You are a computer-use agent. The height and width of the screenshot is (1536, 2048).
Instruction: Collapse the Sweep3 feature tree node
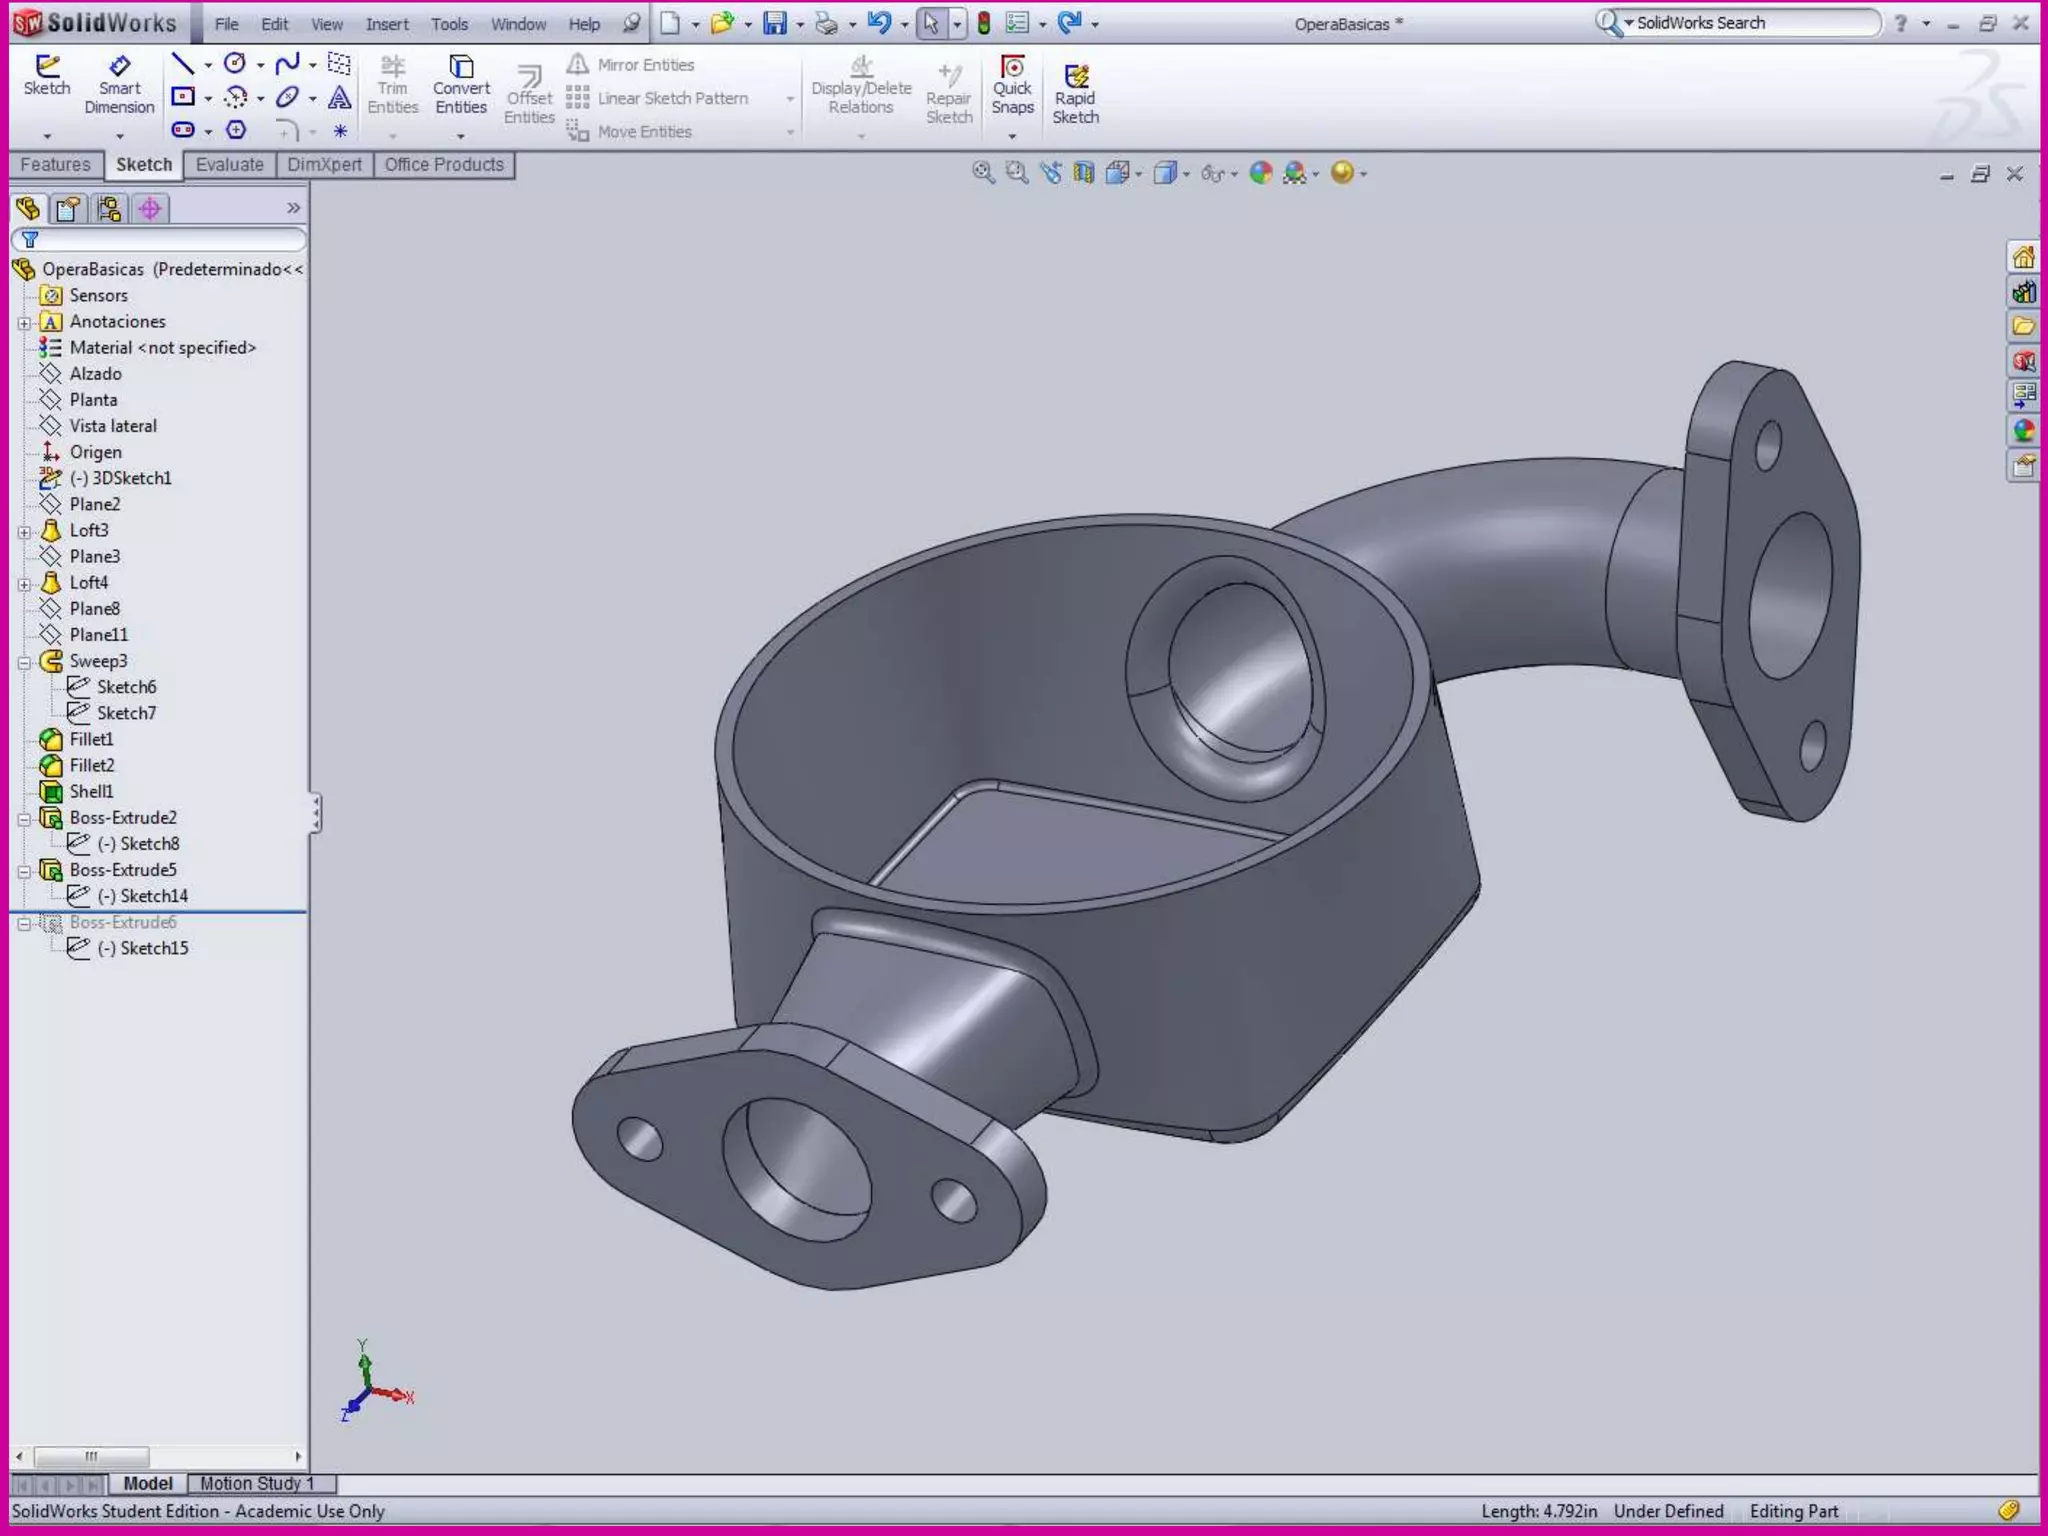click(x=25, y=662)
